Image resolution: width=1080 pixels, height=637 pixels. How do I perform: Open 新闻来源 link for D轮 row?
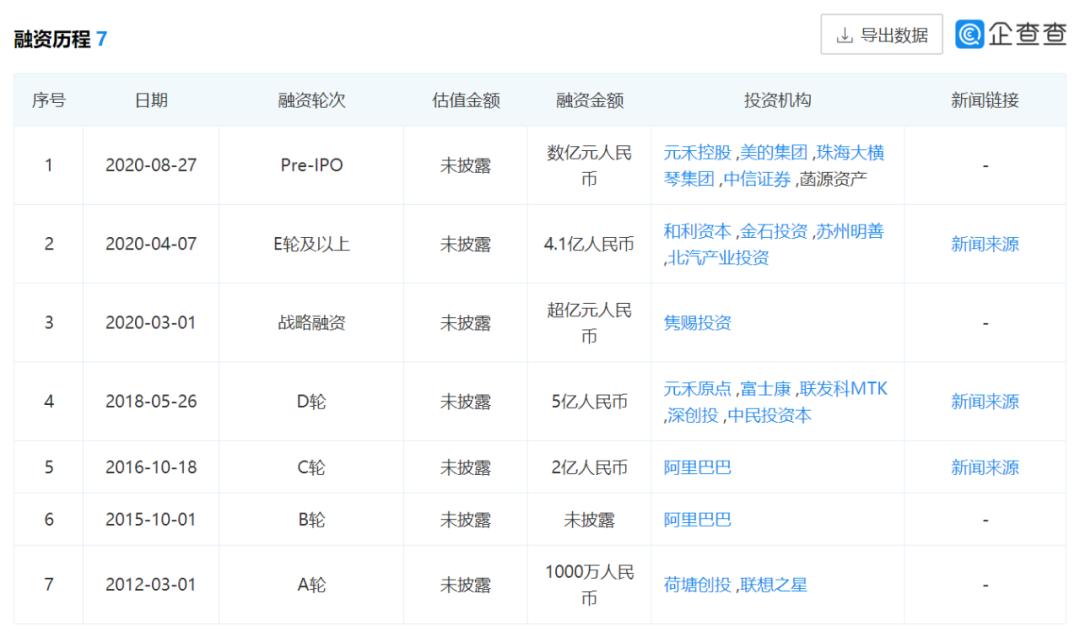pyautogui.click(x=984, y=402)
